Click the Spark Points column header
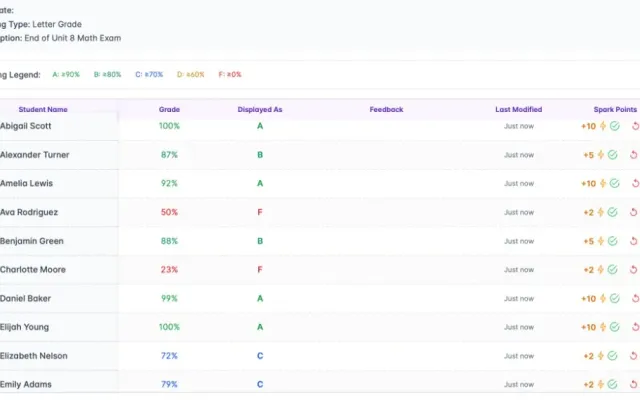This screenshot has width=640, height=400. coord(615,109)
